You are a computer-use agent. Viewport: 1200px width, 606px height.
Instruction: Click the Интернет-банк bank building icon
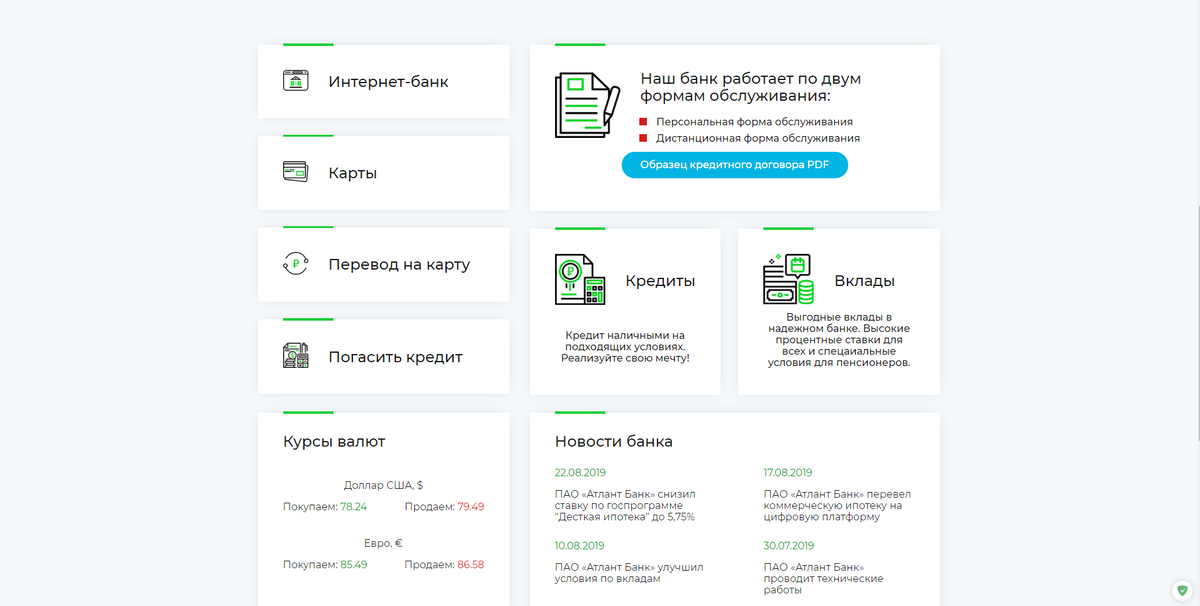(x=295, y=81)
